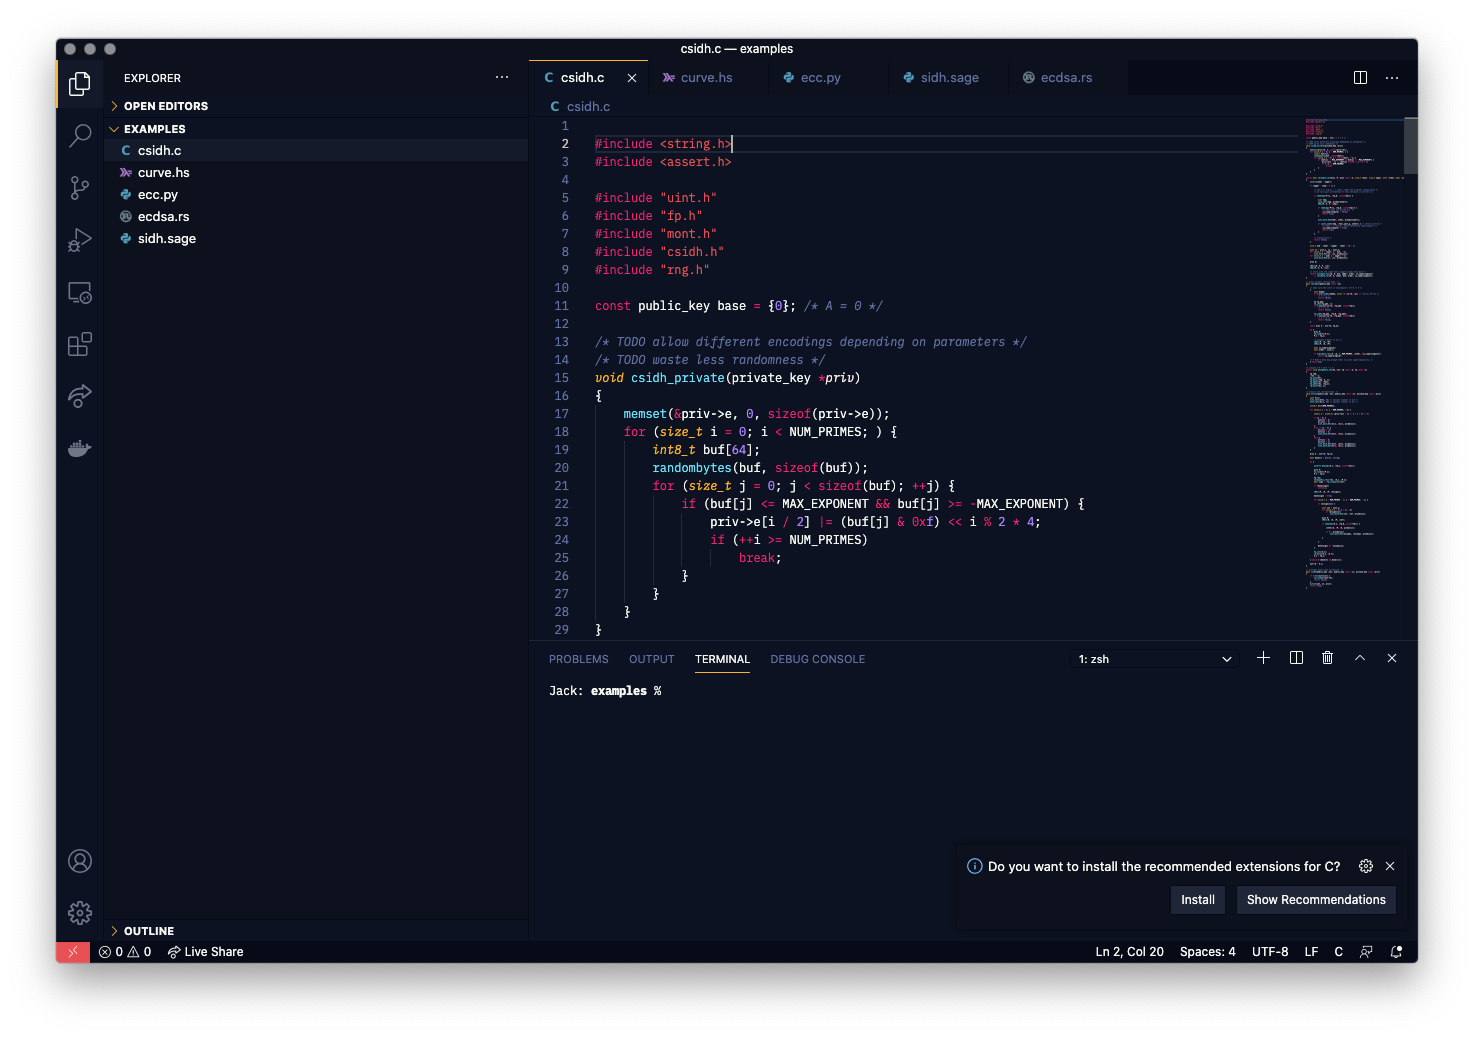Screen dimensions: 1474x1037
Task: Kill the terminal with trash icon
Action: pyautogui.click(x=1328, y=658)
